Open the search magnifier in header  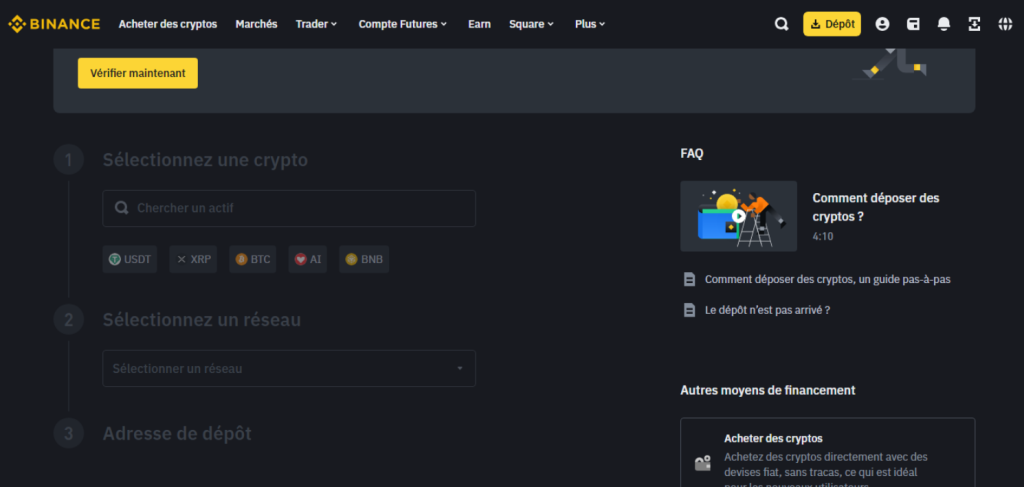(782, 24)
